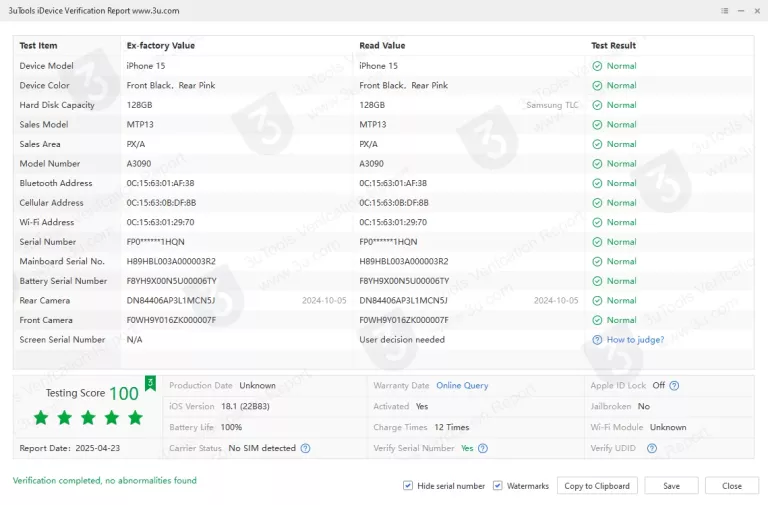Click the No SIM detected status text
Viewport: 768px width, 505px height.
click(x=262, y=448)
